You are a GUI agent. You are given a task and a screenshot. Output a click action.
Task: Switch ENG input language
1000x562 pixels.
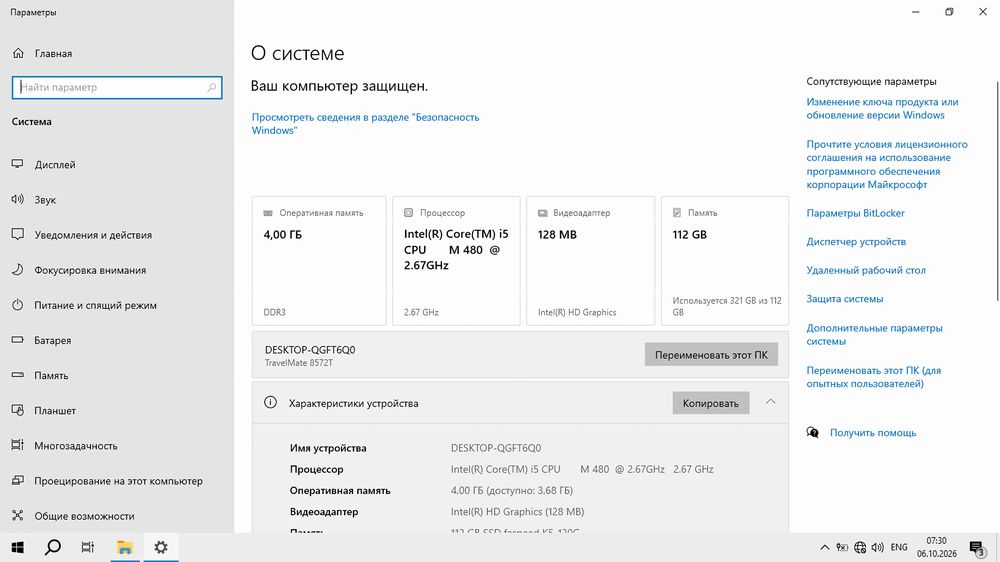[899, 547]
